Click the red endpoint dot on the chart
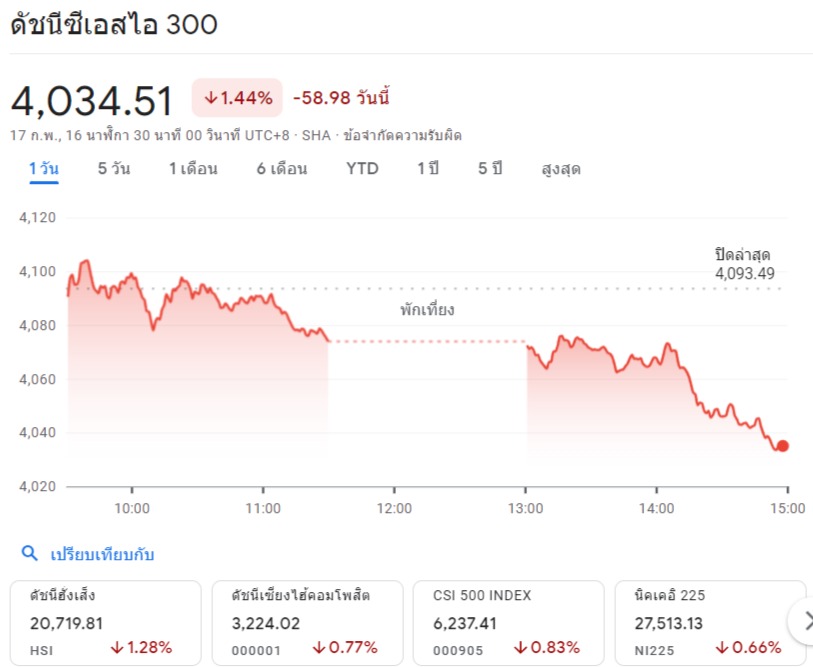 783,446
